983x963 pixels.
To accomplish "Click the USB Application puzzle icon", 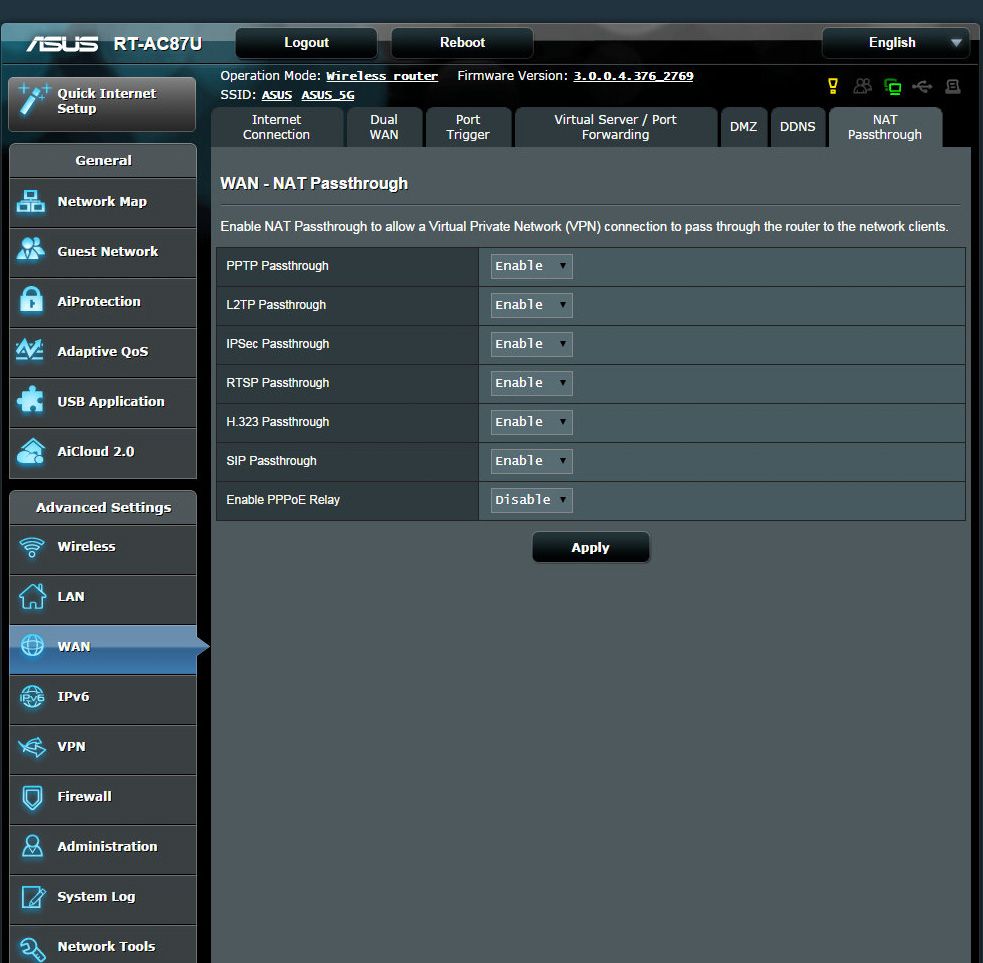I will (x=31, y=400).
